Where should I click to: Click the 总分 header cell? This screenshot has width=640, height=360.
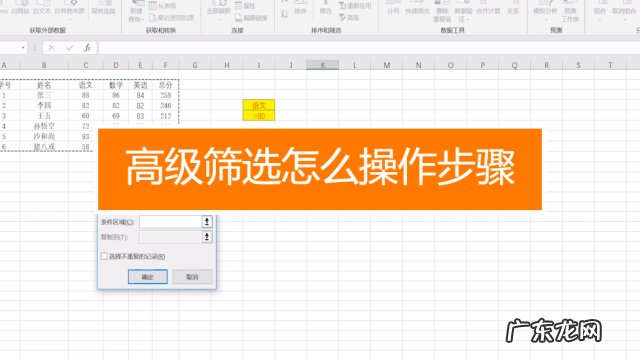(165, 85)
